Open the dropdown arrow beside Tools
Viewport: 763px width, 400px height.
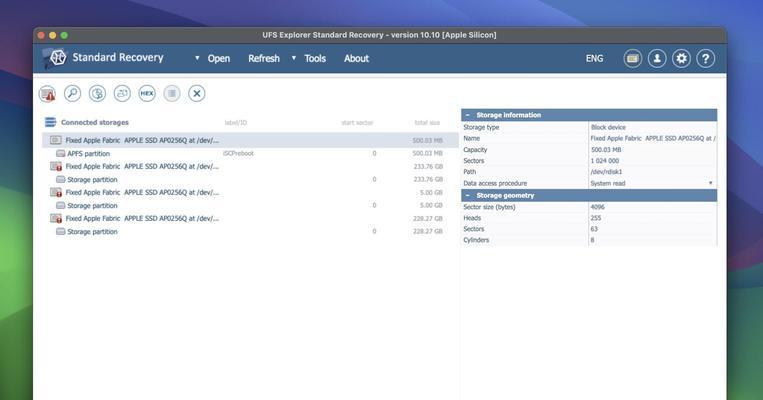tap(294, 58)
